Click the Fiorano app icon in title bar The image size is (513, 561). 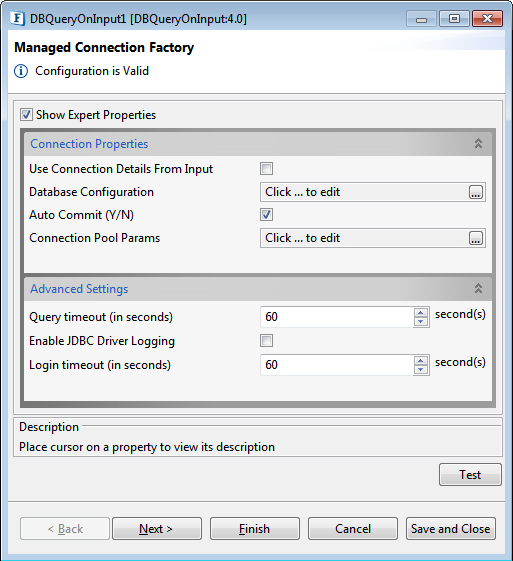[18, 19]
